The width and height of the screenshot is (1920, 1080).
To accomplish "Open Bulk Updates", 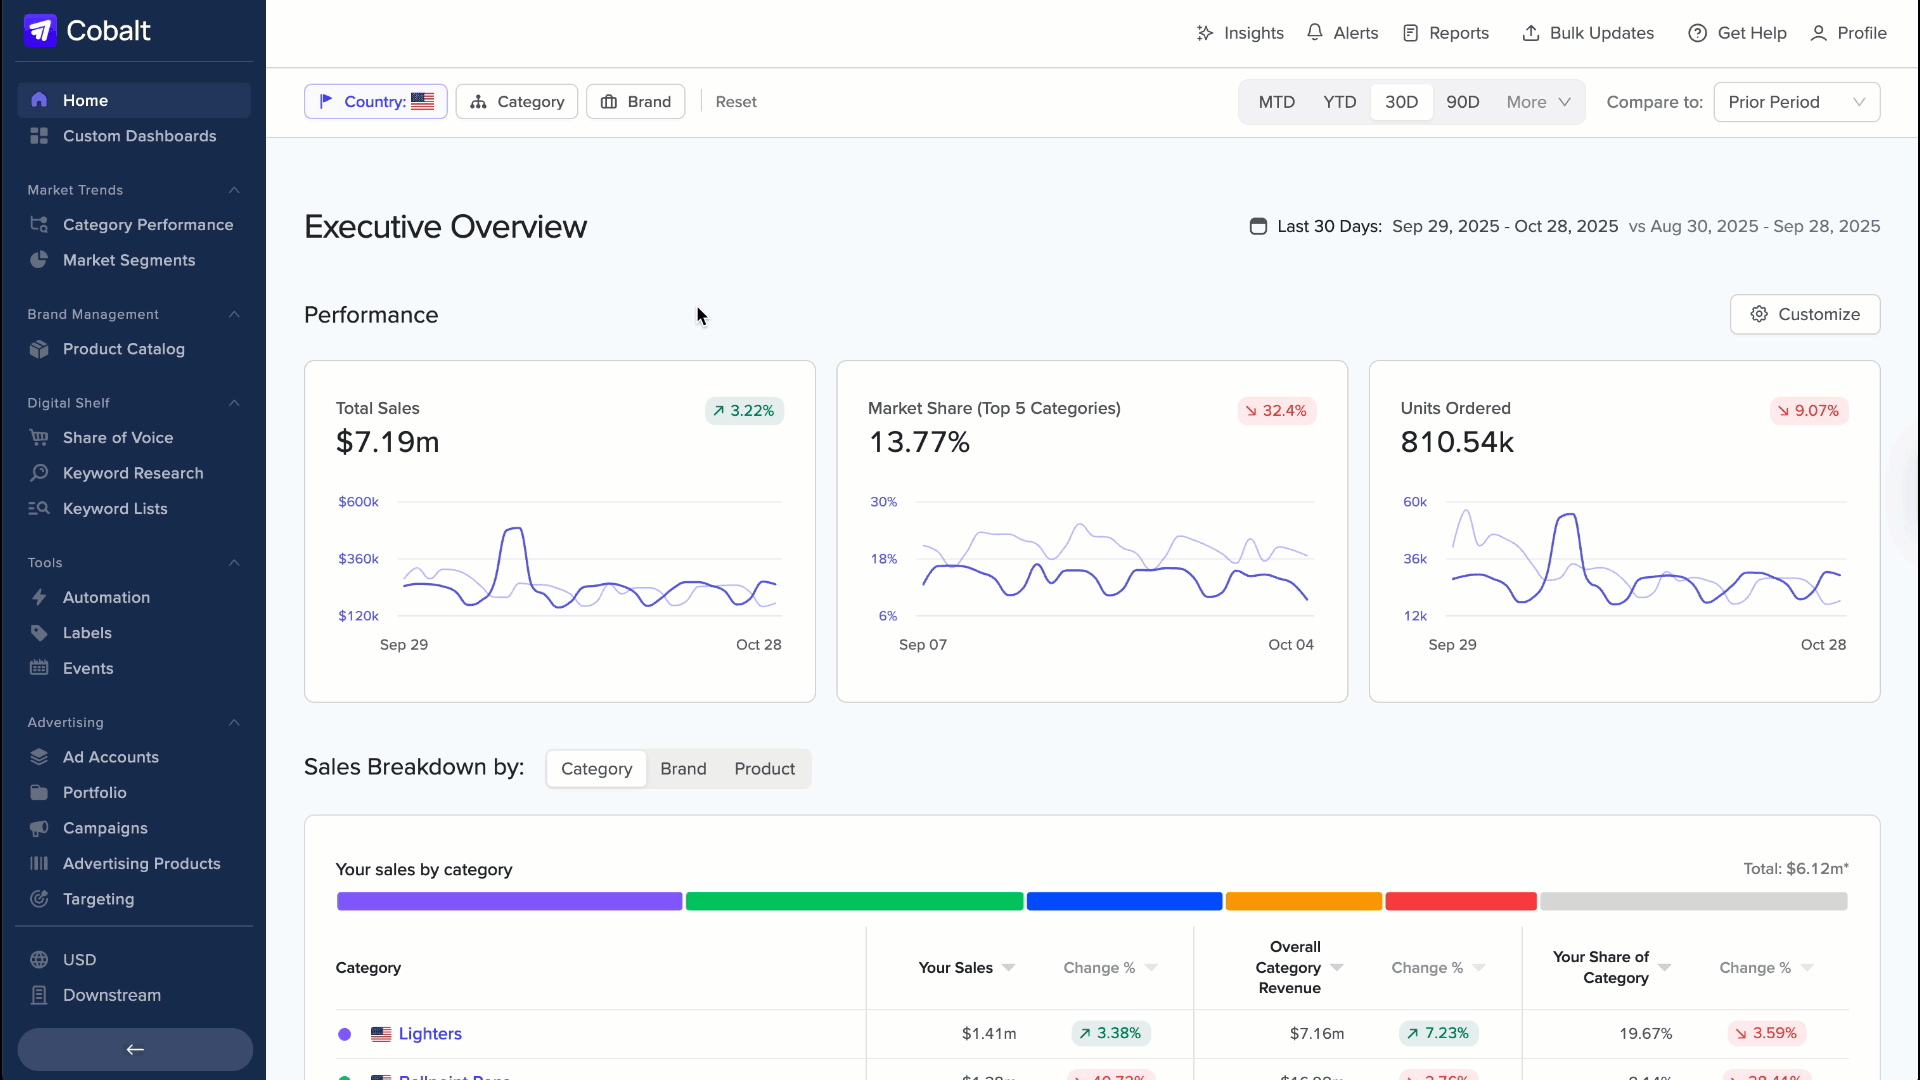I will [x=1588, y=33].
